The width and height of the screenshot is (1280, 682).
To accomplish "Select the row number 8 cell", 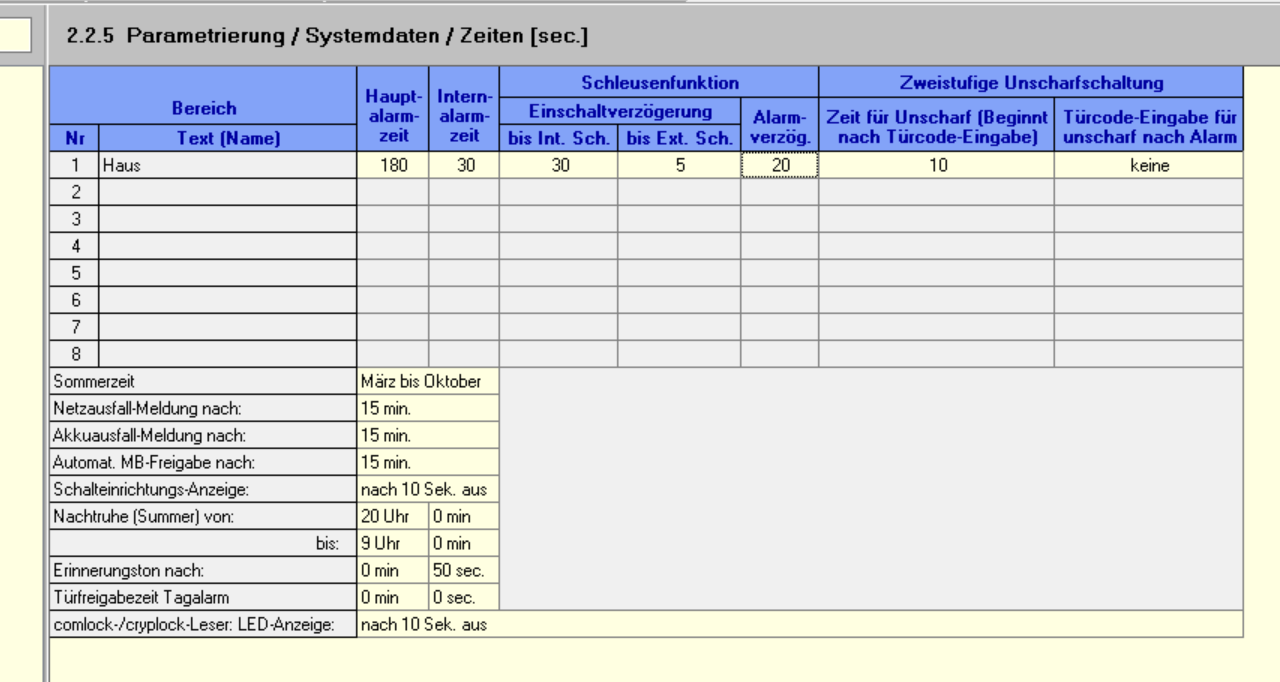I will click(74, 353).
